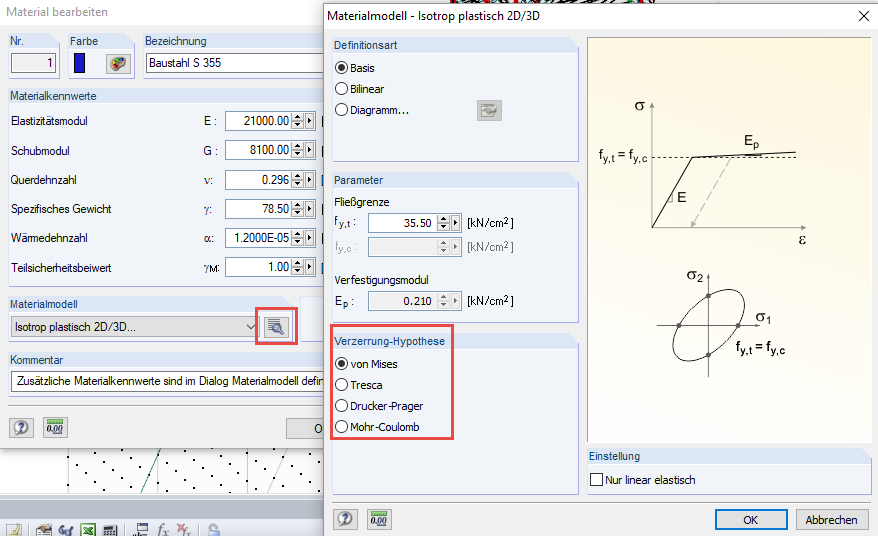Open material model details dialog icon
The image size is (878, 536).
(x=275, y=327)
